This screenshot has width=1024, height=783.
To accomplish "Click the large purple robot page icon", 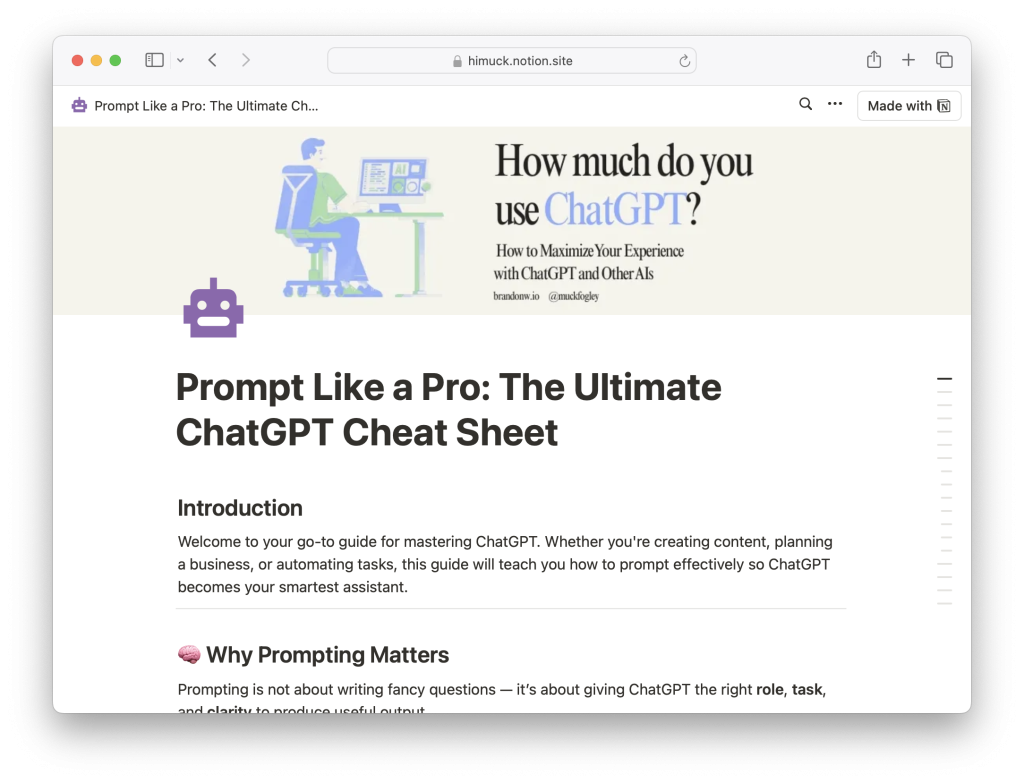I will pos(213,308).
